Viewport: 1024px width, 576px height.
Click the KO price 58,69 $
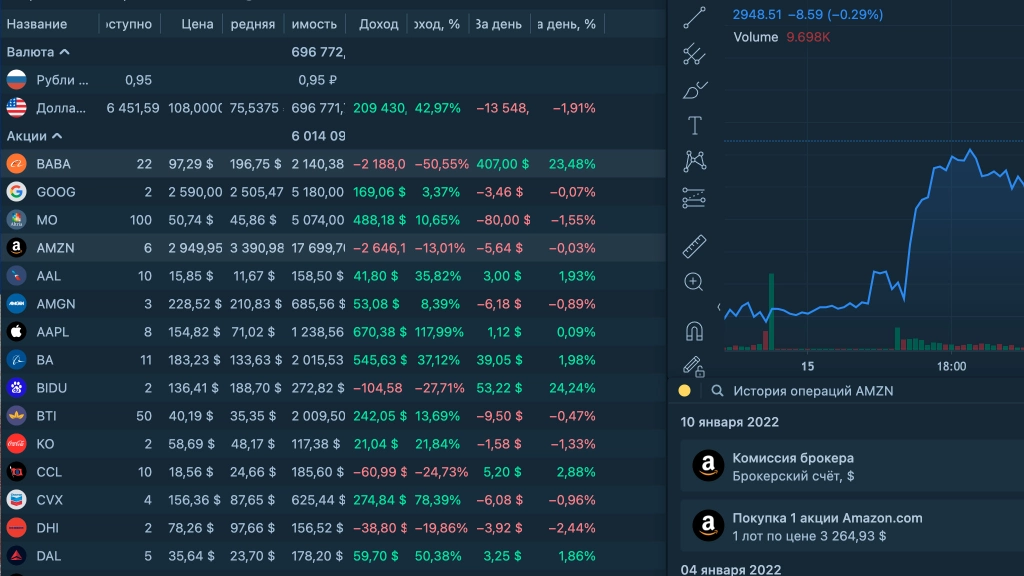point(191,444)
